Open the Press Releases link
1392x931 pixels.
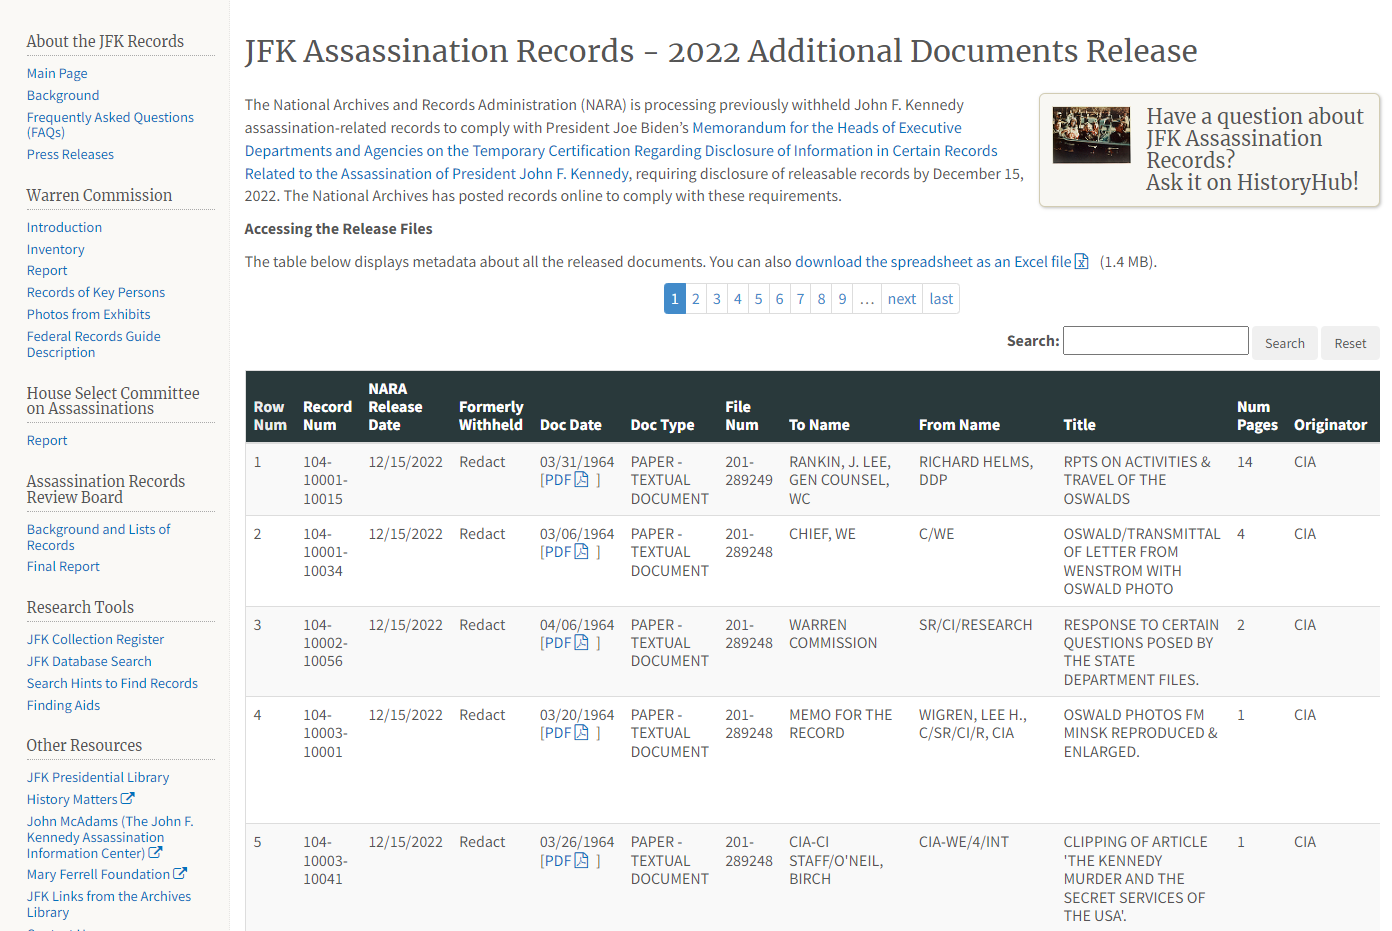pyautogui.click(x=70, y=154)
